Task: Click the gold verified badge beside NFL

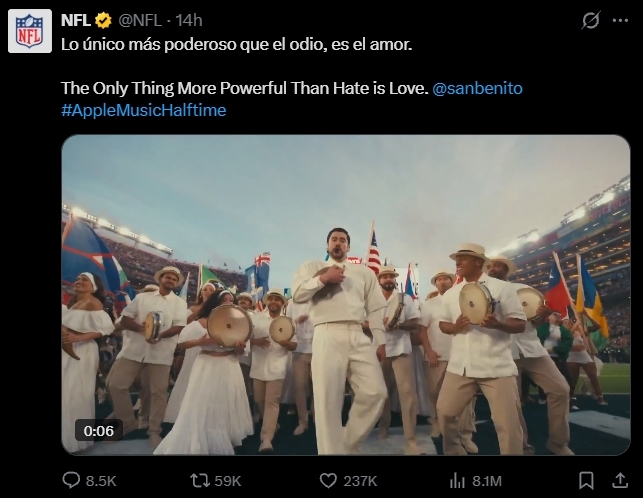Action: 103,20
